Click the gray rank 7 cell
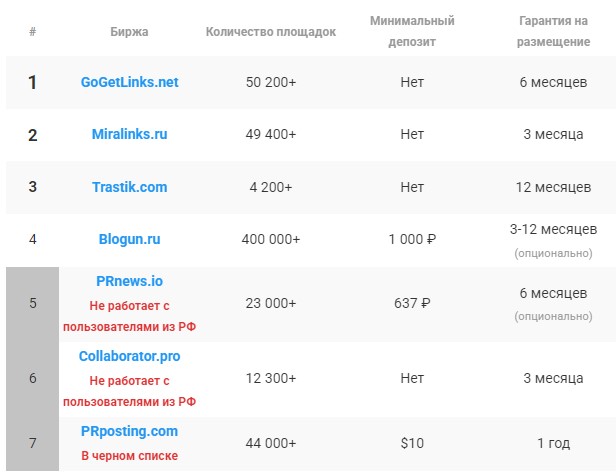Screen dimensions: 616x472 coord(33,443)
